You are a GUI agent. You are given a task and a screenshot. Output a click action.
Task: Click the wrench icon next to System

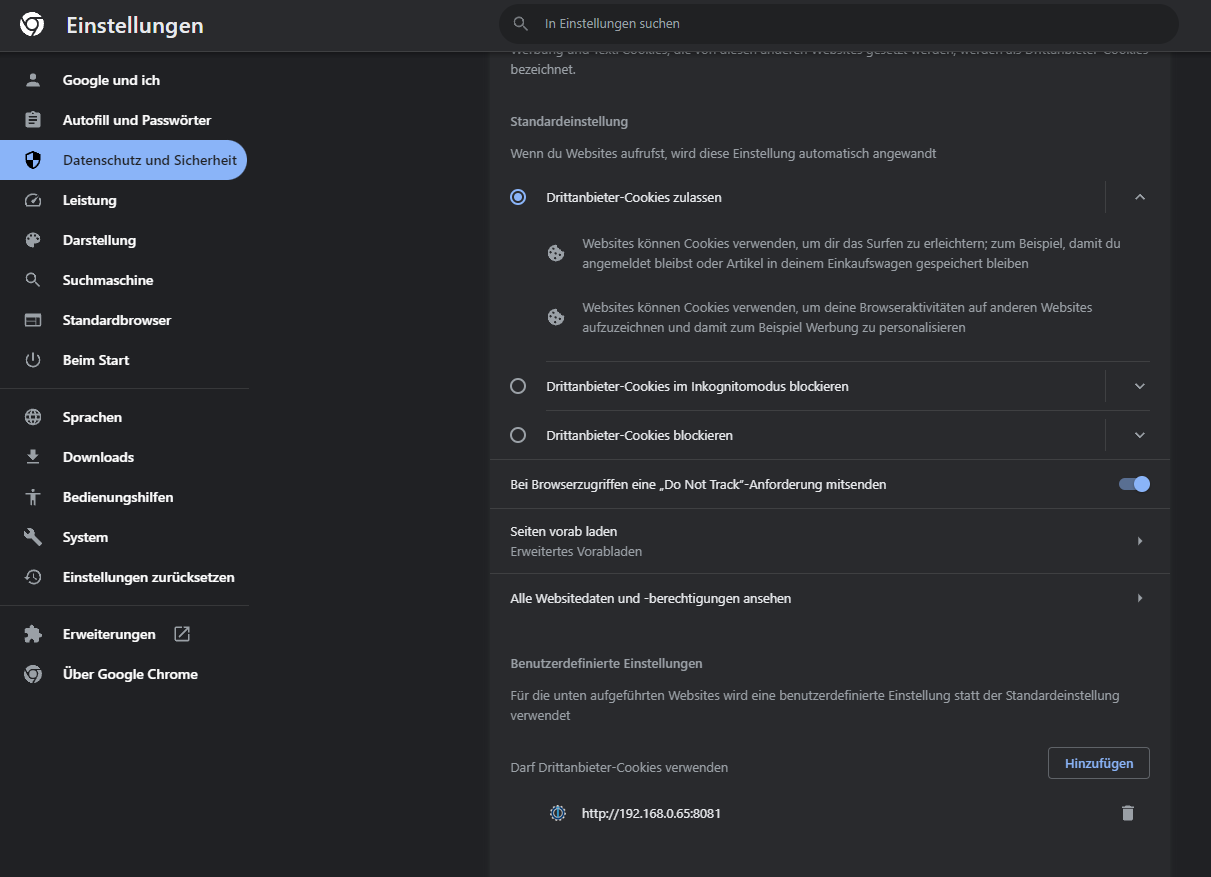click(33, 537)
